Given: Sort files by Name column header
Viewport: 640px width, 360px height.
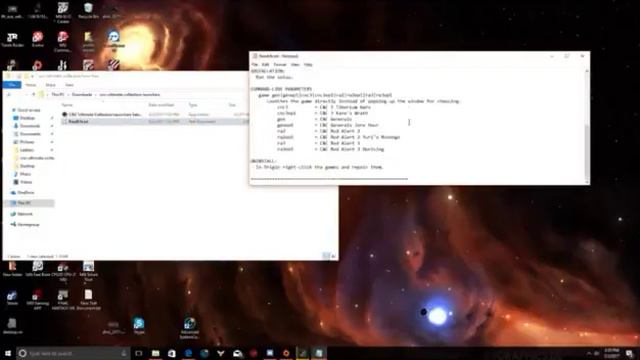Looking at the screenshot, I should click(67, 105).
